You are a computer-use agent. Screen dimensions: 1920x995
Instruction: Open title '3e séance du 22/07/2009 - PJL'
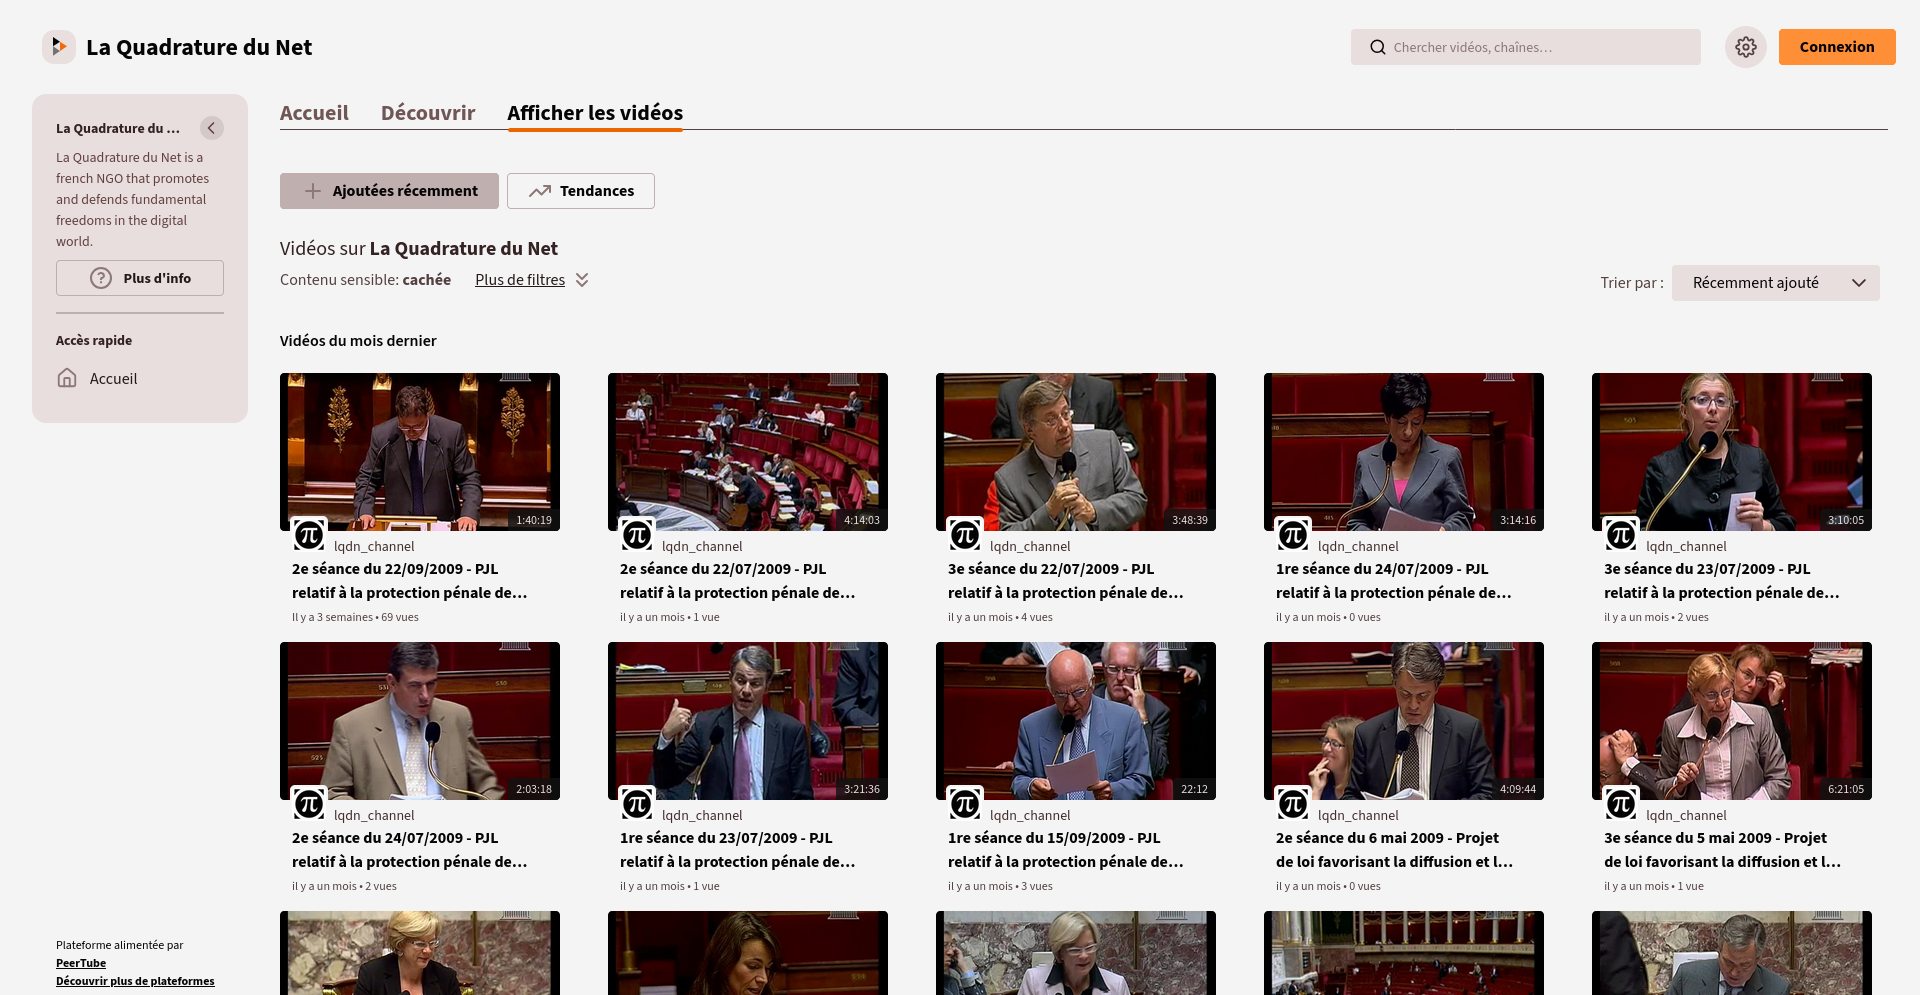coord(1066,581)
